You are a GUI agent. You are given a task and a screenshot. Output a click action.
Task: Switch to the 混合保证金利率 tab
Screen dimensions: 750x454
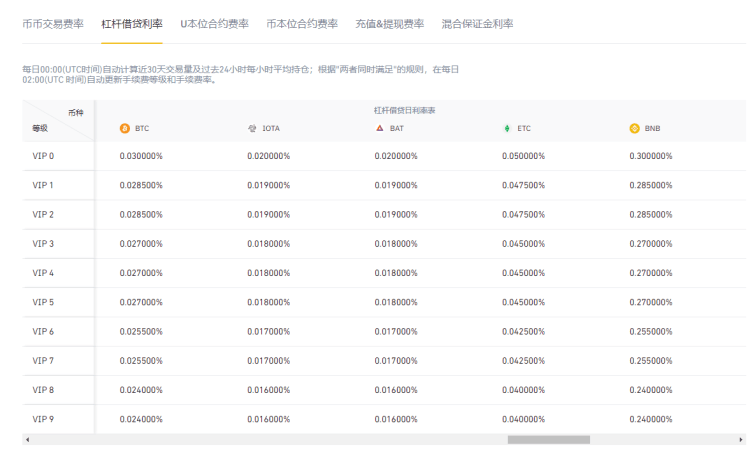[478, 23]
